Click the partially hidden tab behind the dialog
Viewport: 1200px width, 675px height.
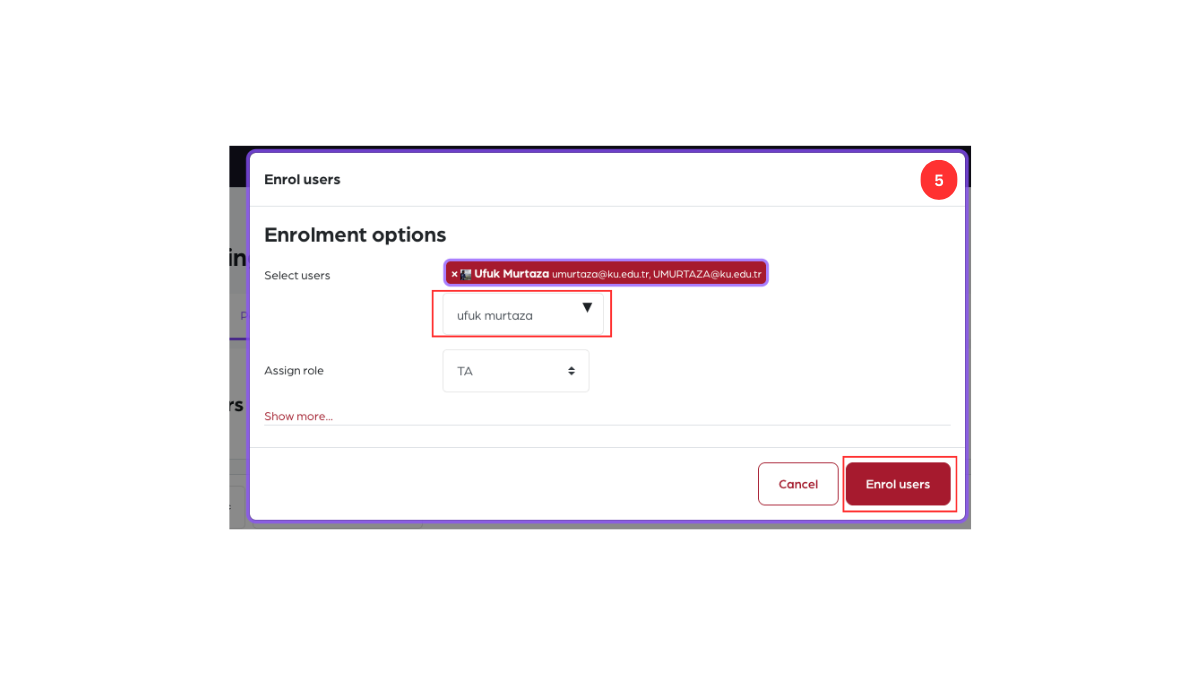241,316
